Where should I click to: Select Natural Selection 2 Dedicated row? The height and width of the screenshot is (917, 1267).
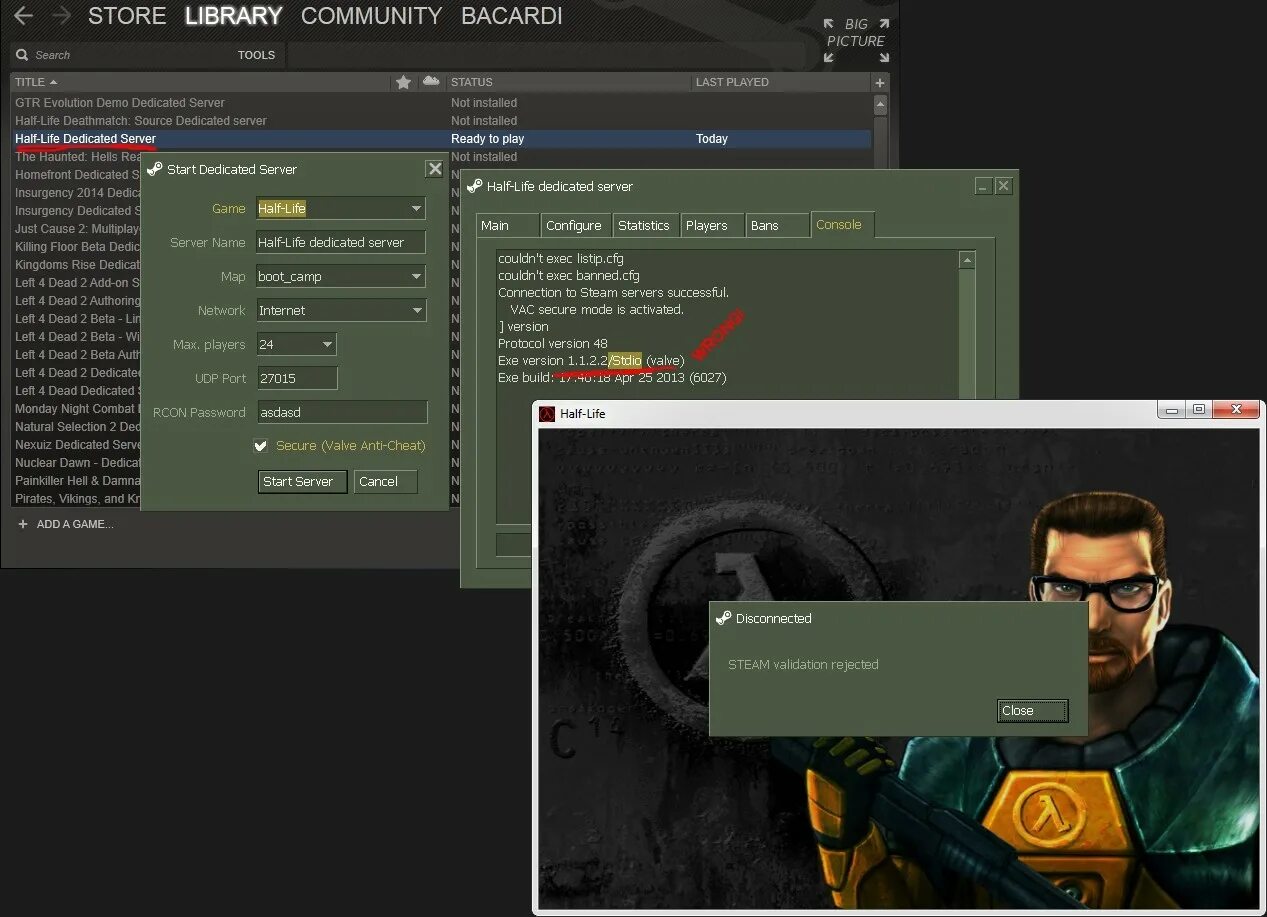(x=76, y=427)
